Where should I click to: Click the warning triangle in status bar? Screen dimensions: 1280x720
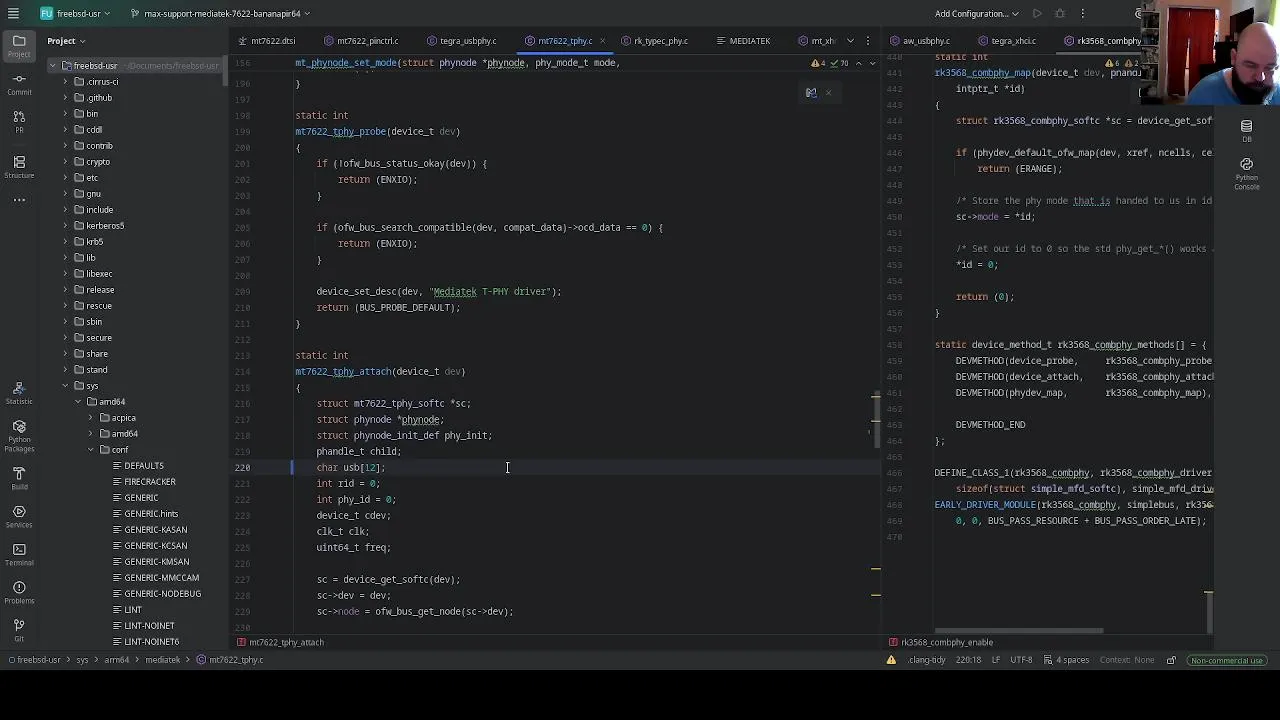(x=890, y=660)
